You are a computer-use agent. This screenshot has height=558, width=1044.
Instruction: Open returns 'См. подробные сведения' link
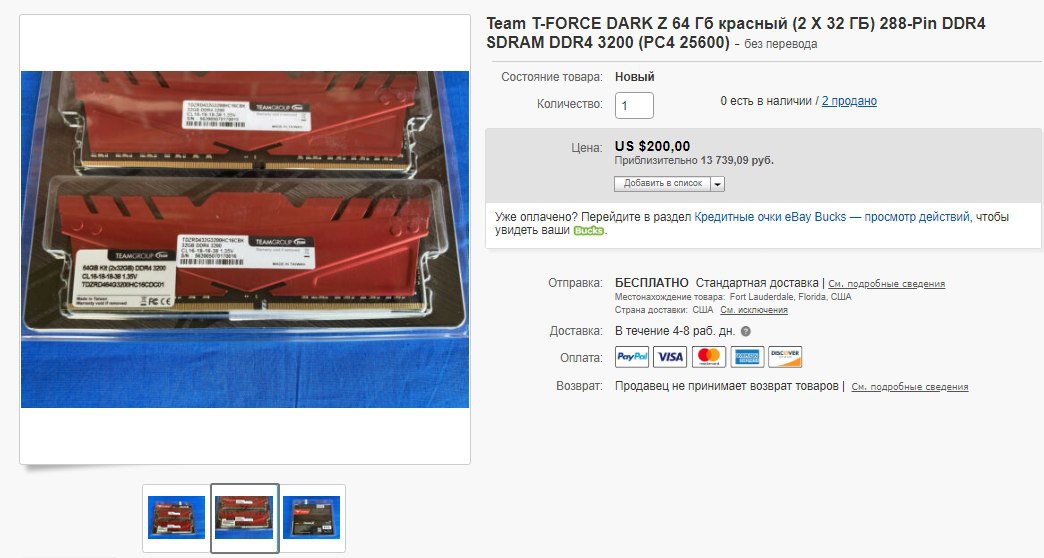tap(910, 387)
